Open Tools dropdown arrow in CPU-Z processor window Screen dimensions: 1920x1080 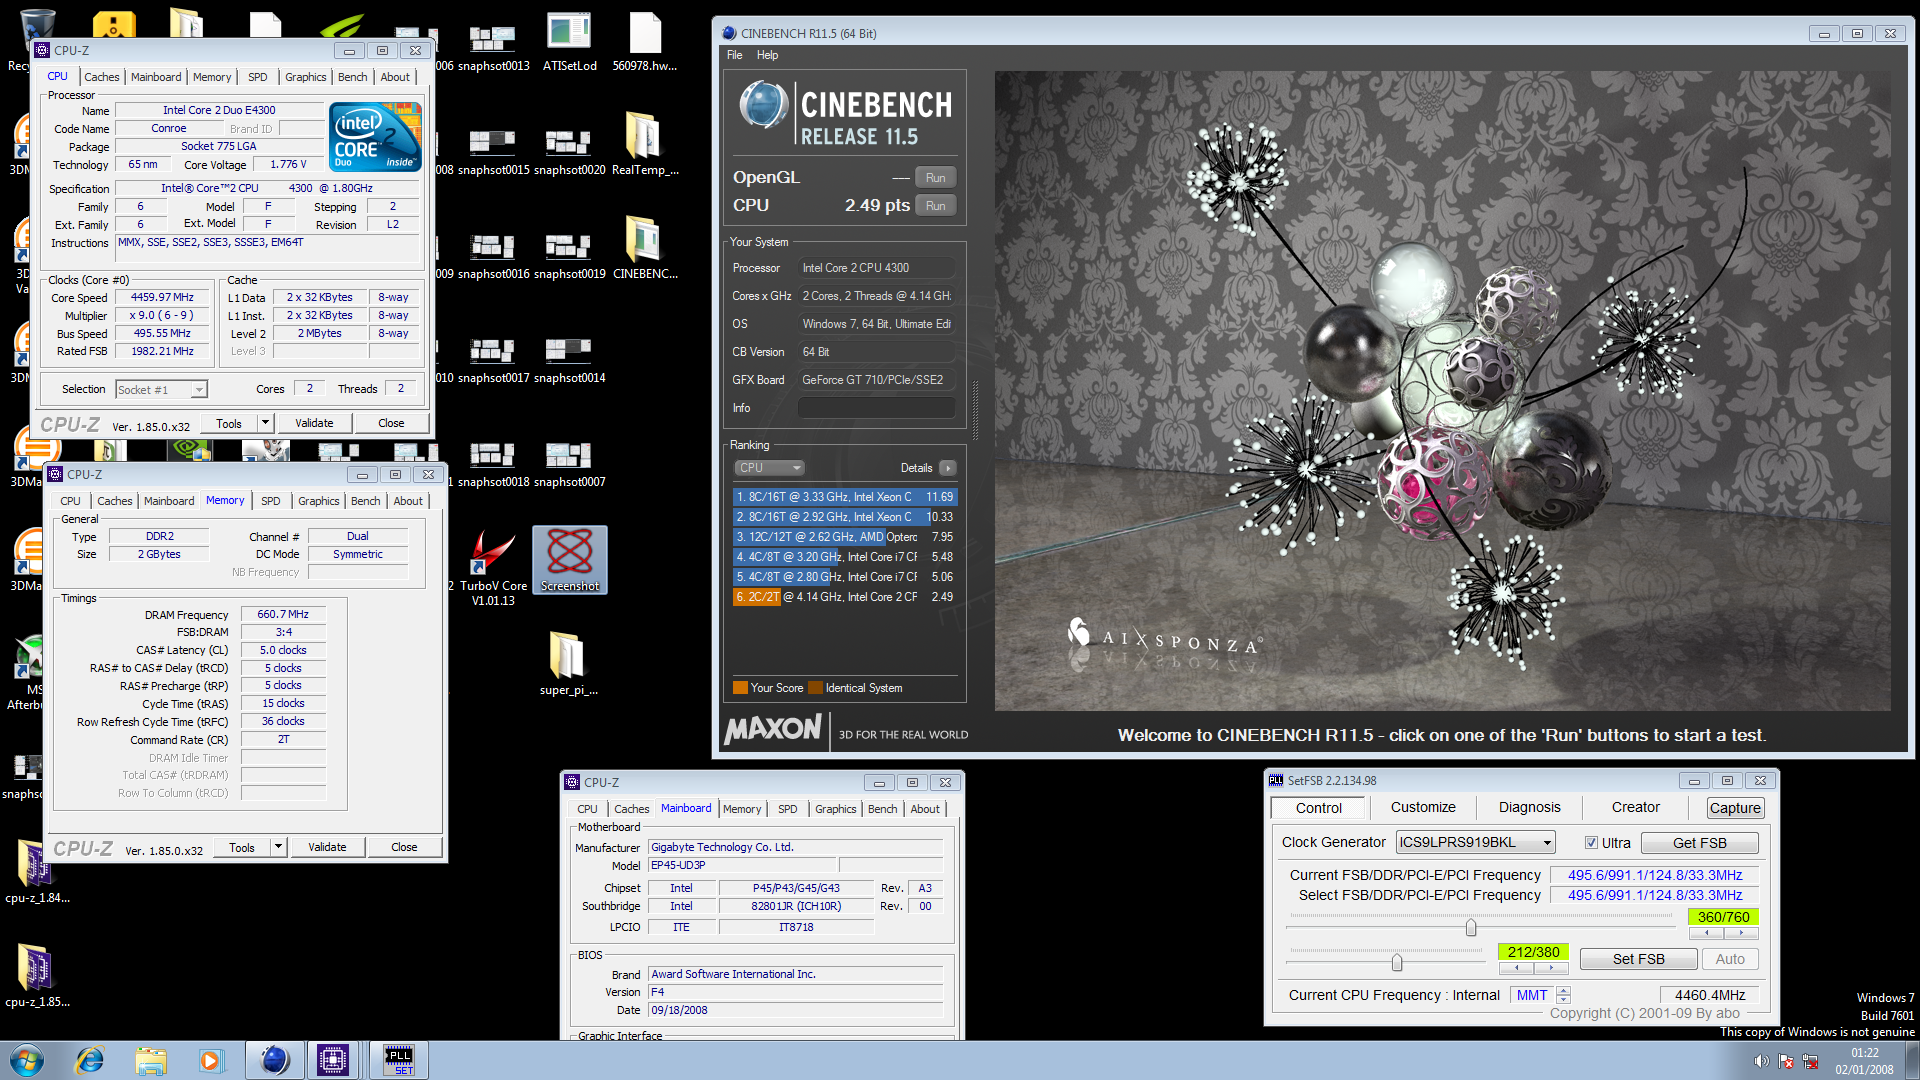pos(265,423)
